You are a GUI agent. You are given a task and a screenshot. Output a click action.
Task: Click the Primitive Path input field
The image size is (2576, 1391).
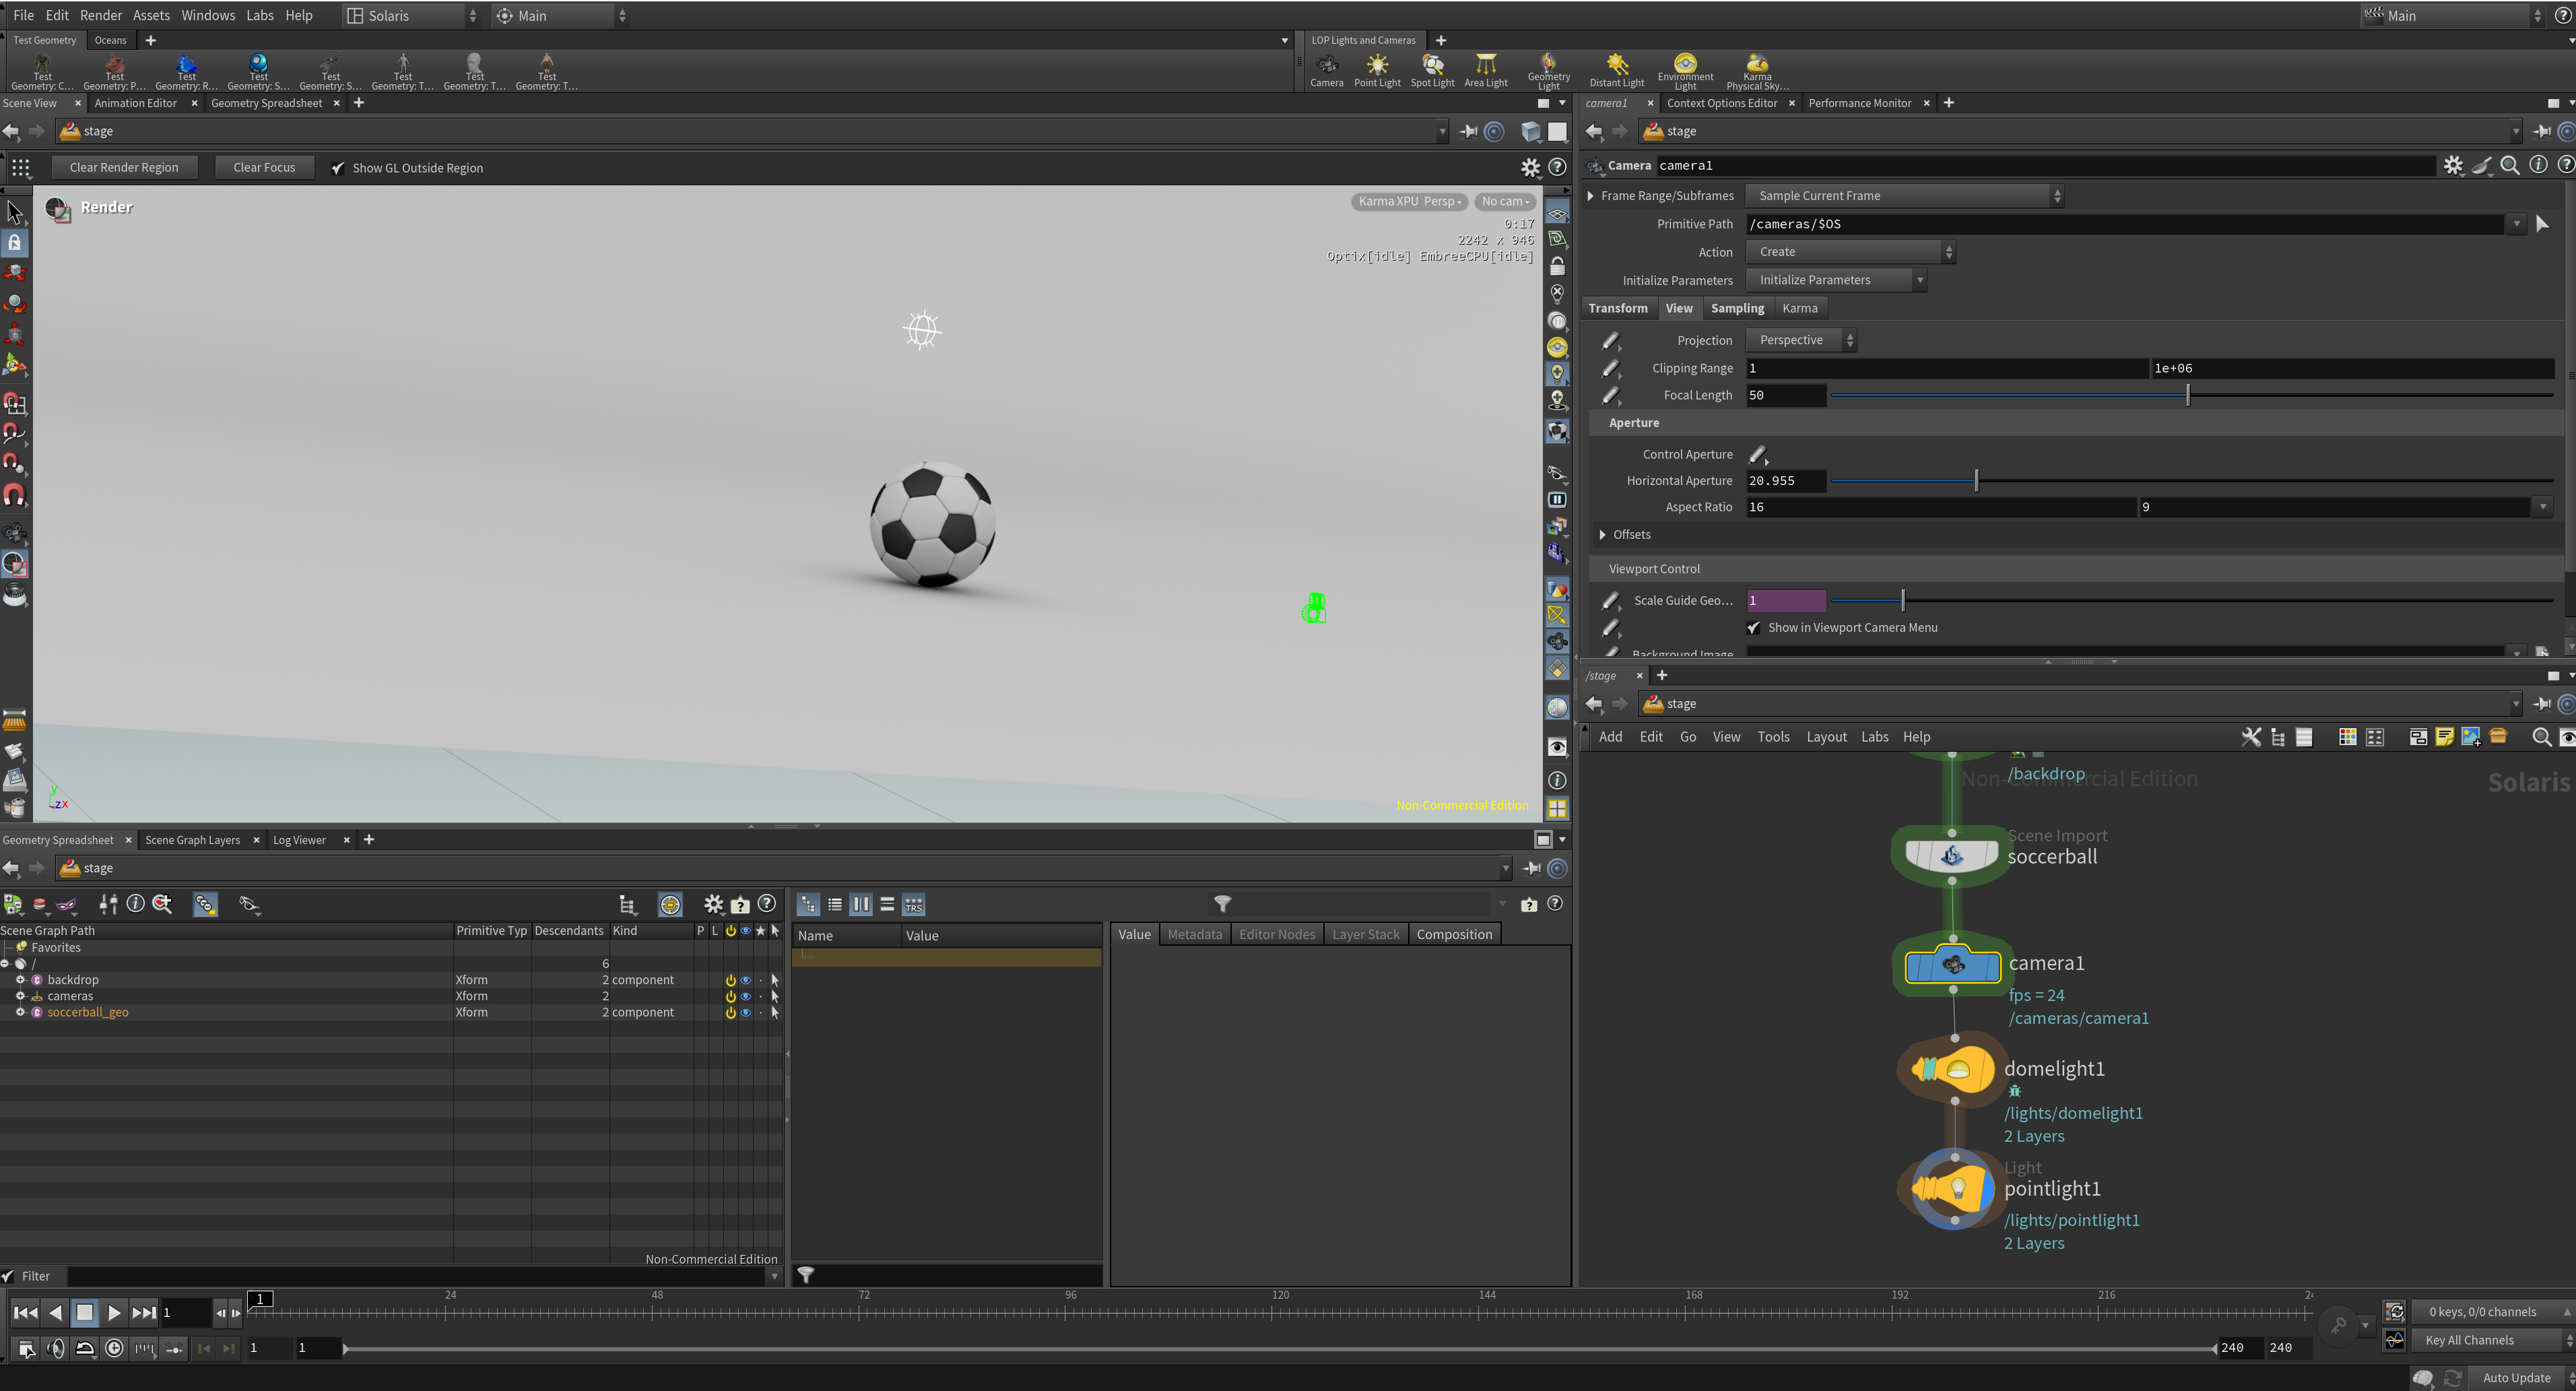(2124, 224)
